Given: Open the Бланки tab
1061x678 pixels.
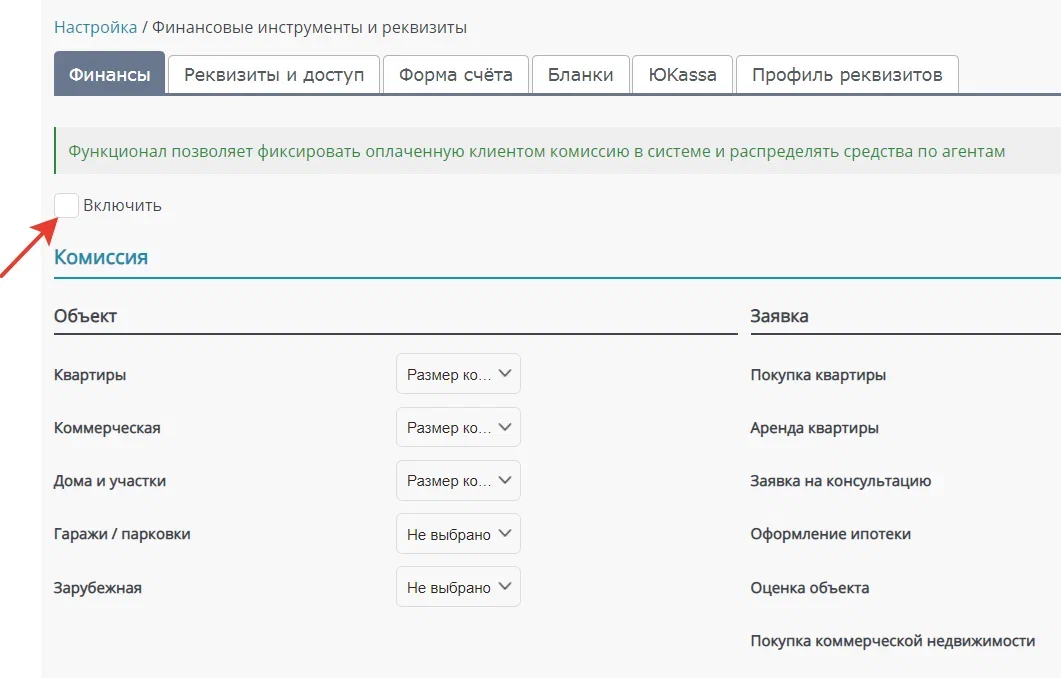Looking at the screenshot, I should 581,74.
